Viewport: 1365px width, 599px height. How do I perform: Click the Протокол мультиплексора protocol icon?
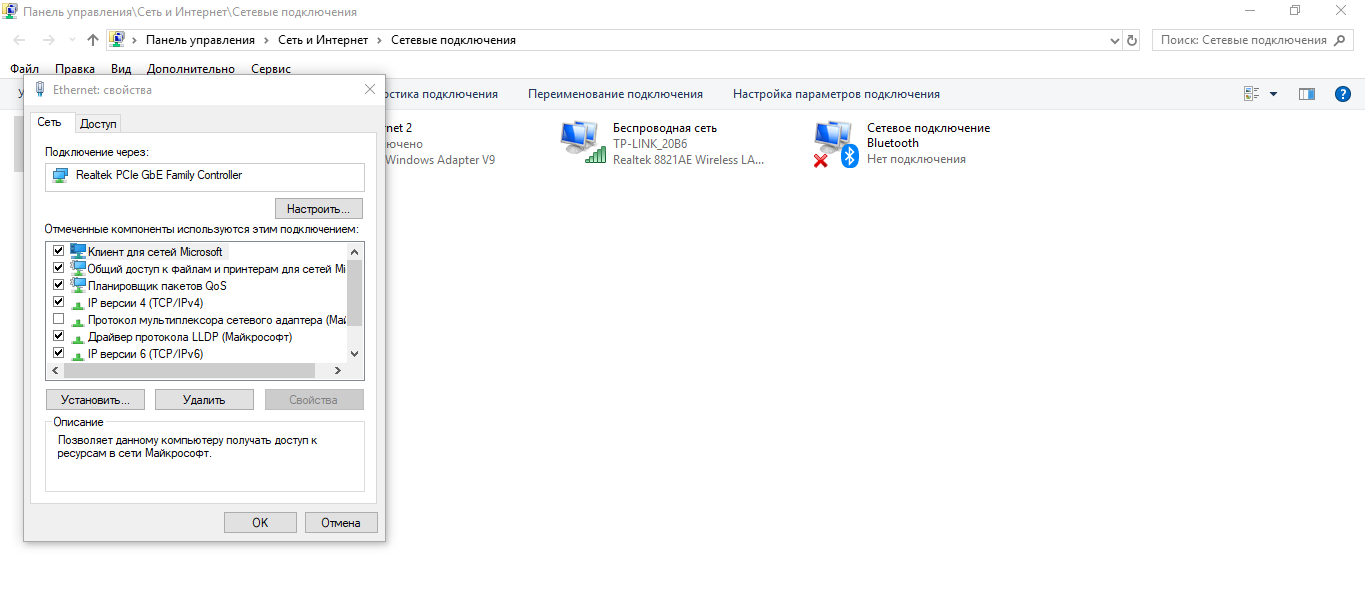(78, 321)
